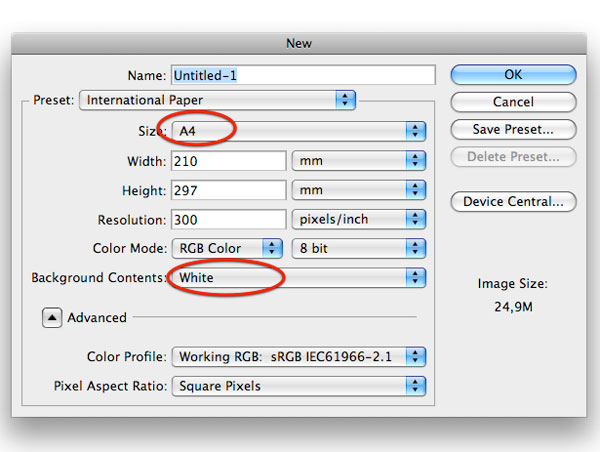Click the Width value field

(x=229, y=160)
